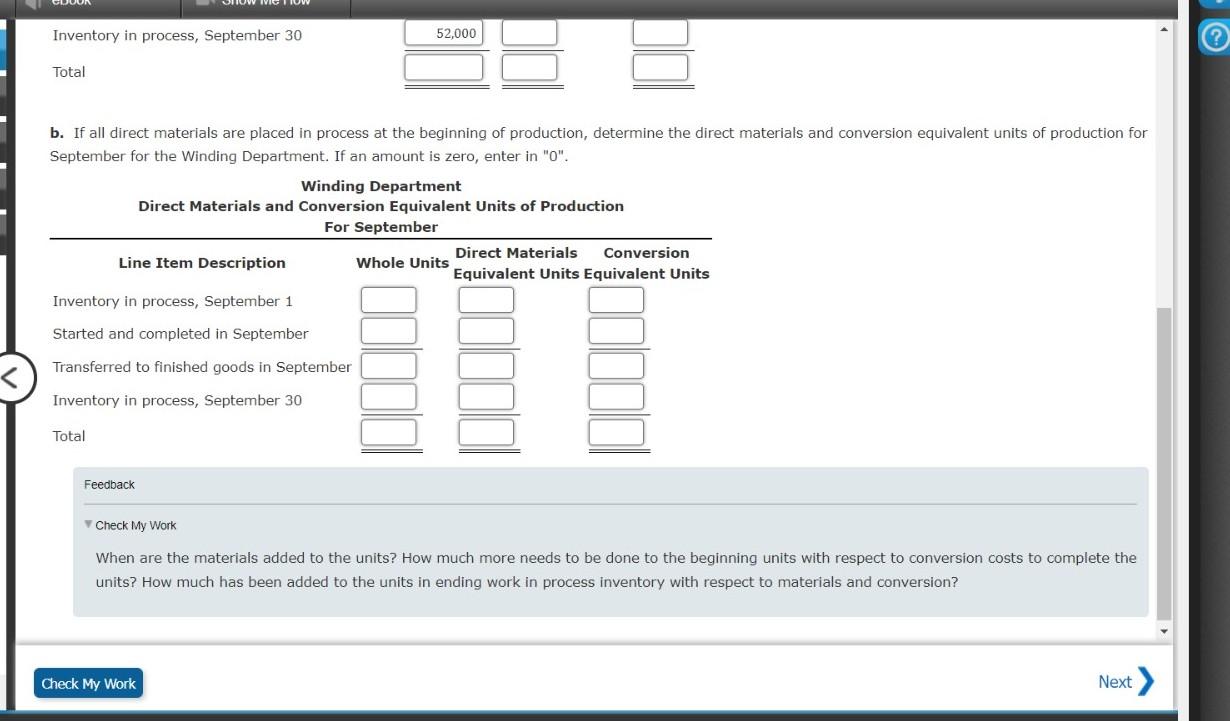Click the scrollbar down arrow
1230x721 pixels.
tap(1163, 630)
